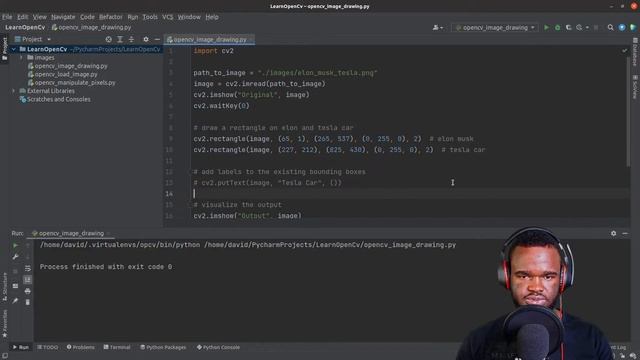
Task: Open the Run tool window button
Action: 21,347
